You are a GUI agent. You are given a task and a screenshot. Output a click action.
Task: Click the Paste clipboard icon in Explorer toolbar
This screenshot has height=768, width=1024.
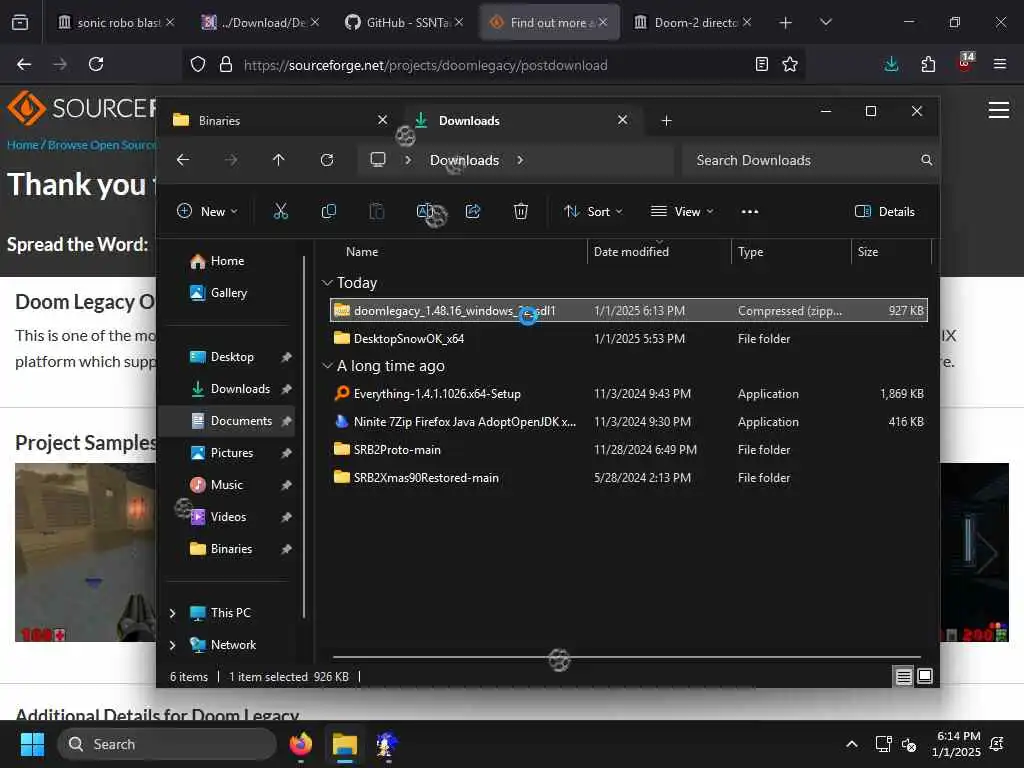377,211
